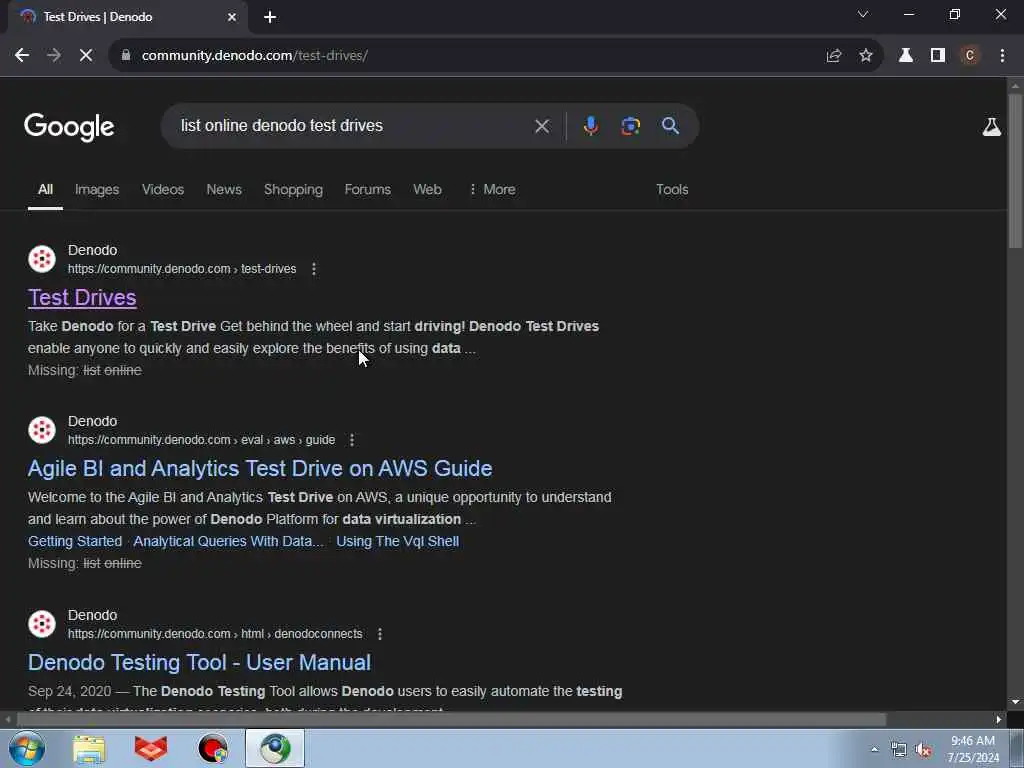Close the Test Drives | Denodo tab
This screenshot has height=768, width=1024.
coord(232,17)
